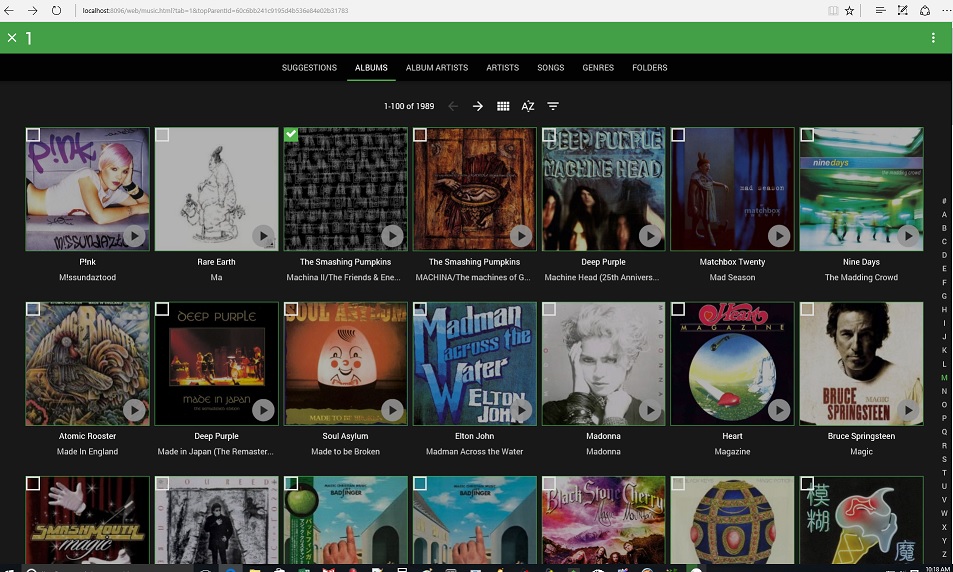Play Smashing Pumpkins Machina II album
The image size is (953, 572).
(392, 236)
